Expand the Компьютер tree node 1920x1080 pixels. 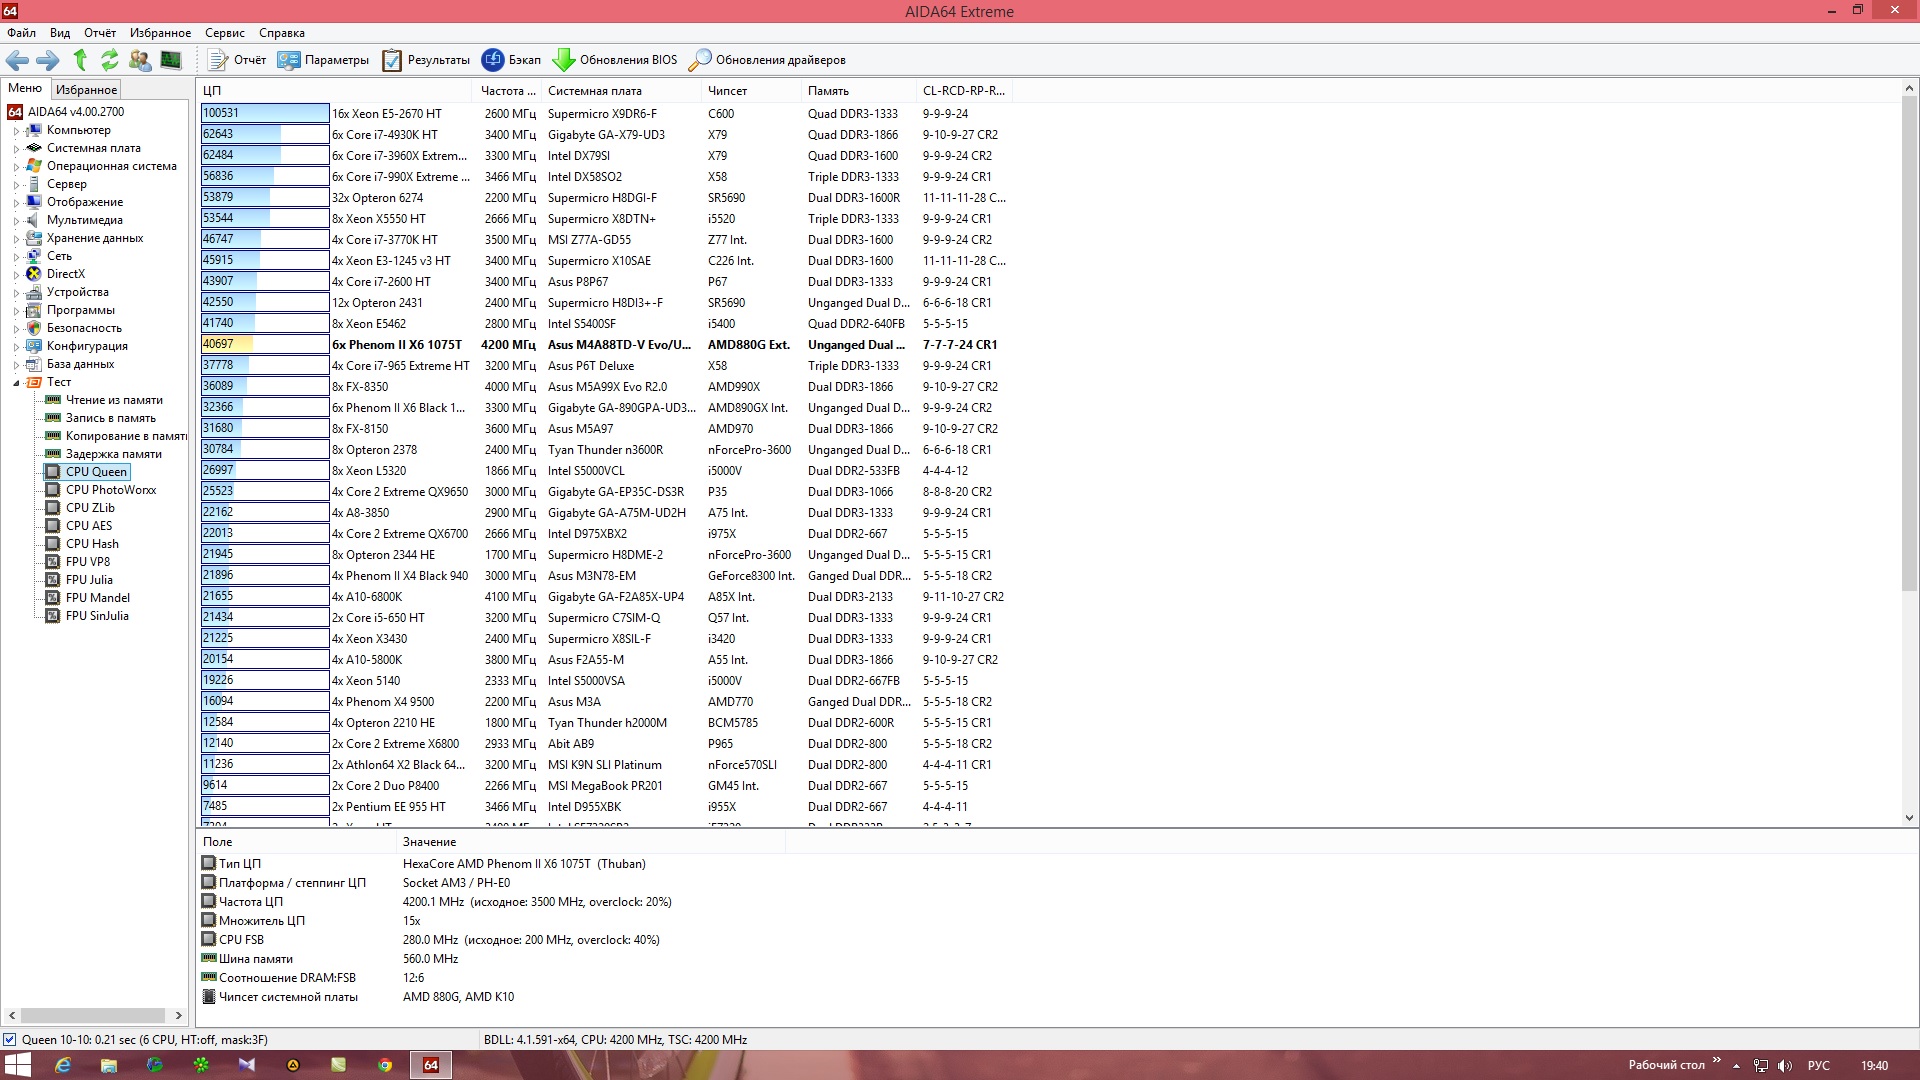pos(16,131)
